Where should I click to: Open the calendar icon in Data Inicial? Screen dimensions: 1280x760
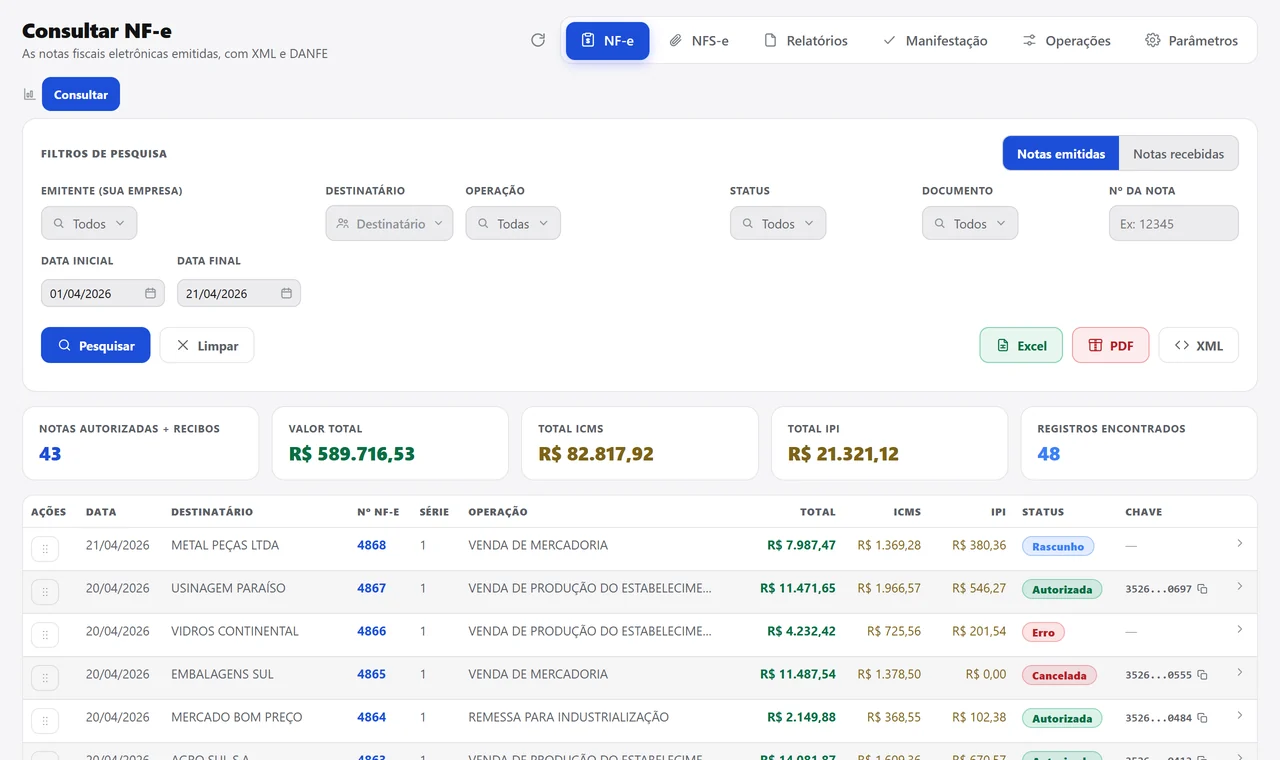(x=150, y=293)
